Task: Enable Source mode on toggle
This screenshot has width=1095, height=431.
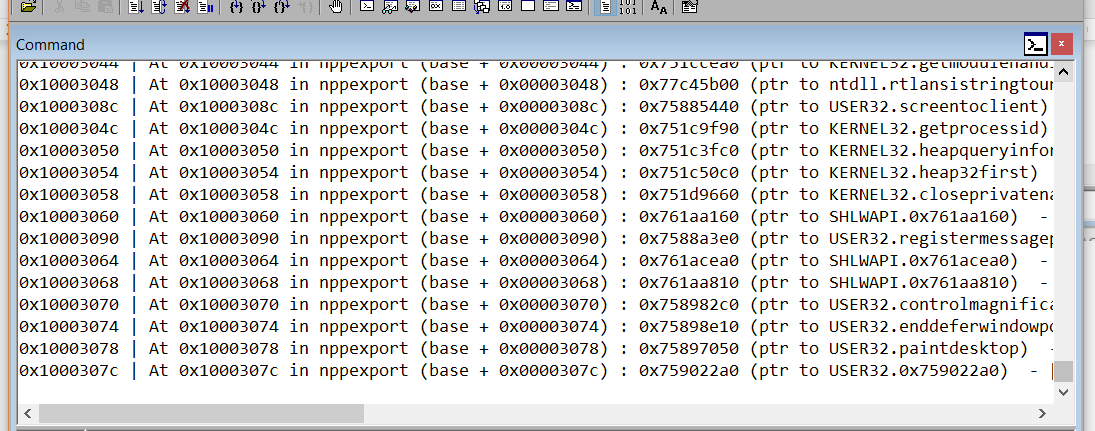Action: click(x=604, y=7)
